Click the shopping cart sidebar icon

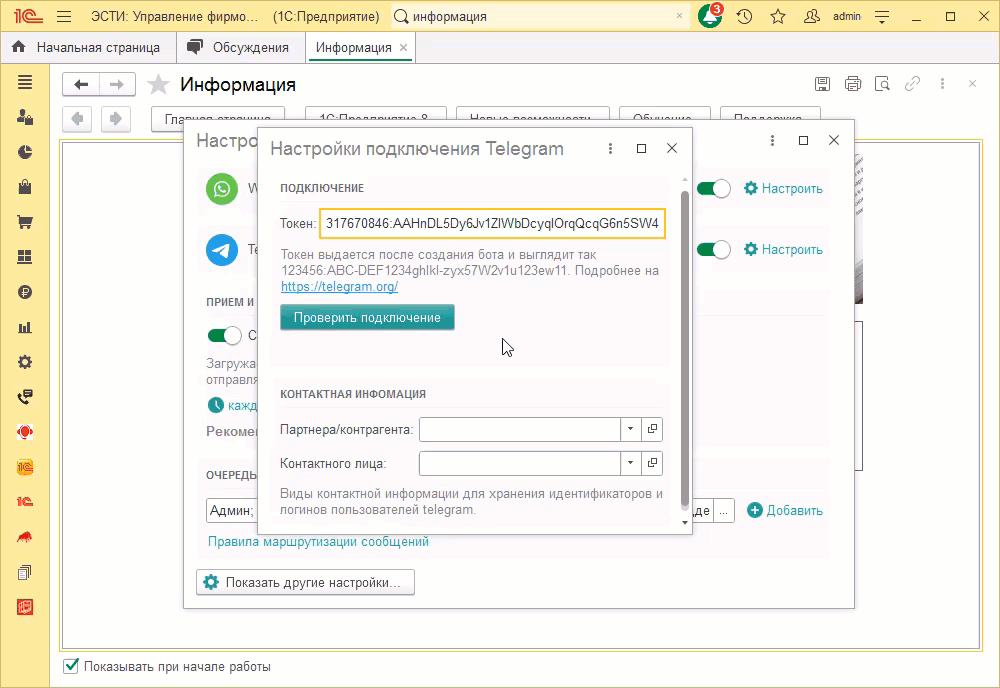(x=25, y=221)
